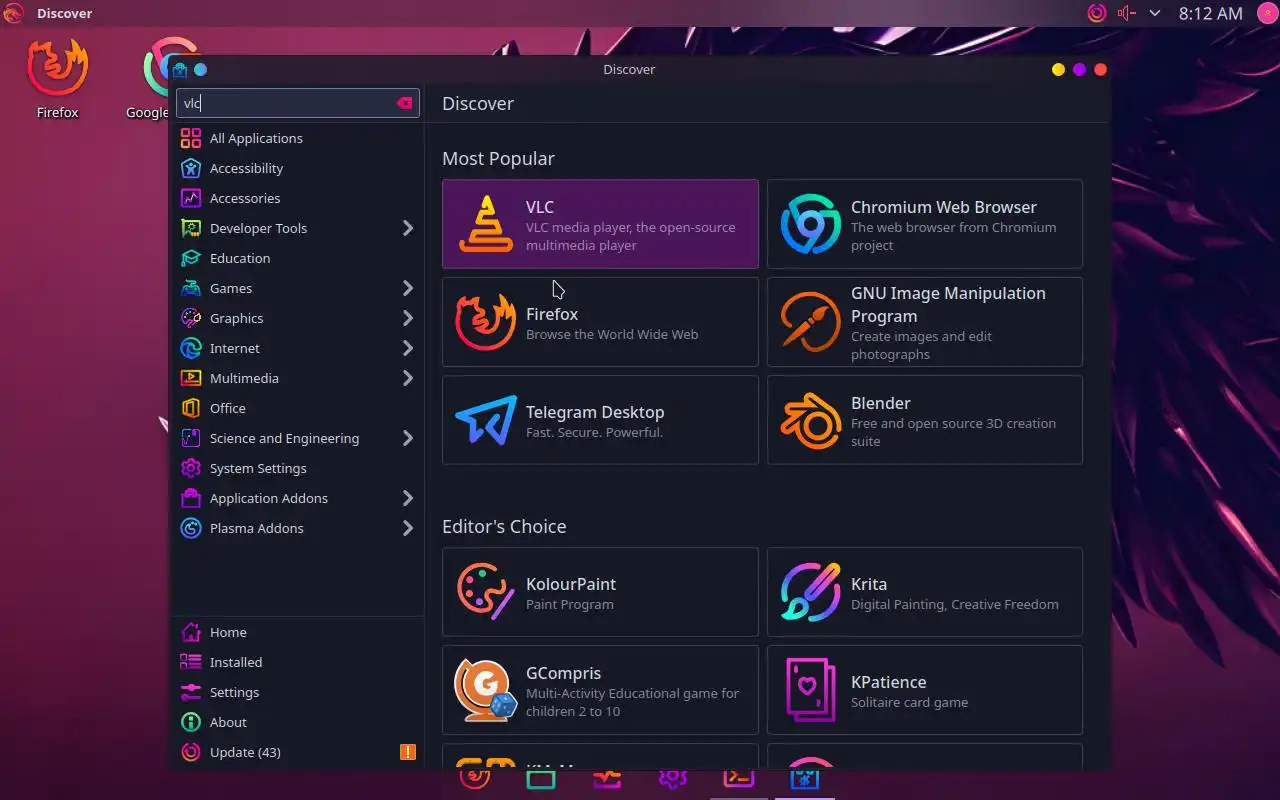Image resolution: width=1280 pixels, height=800 pixels.
Task: Expand the Internet subcategories arrow
Action: [407, 348]
